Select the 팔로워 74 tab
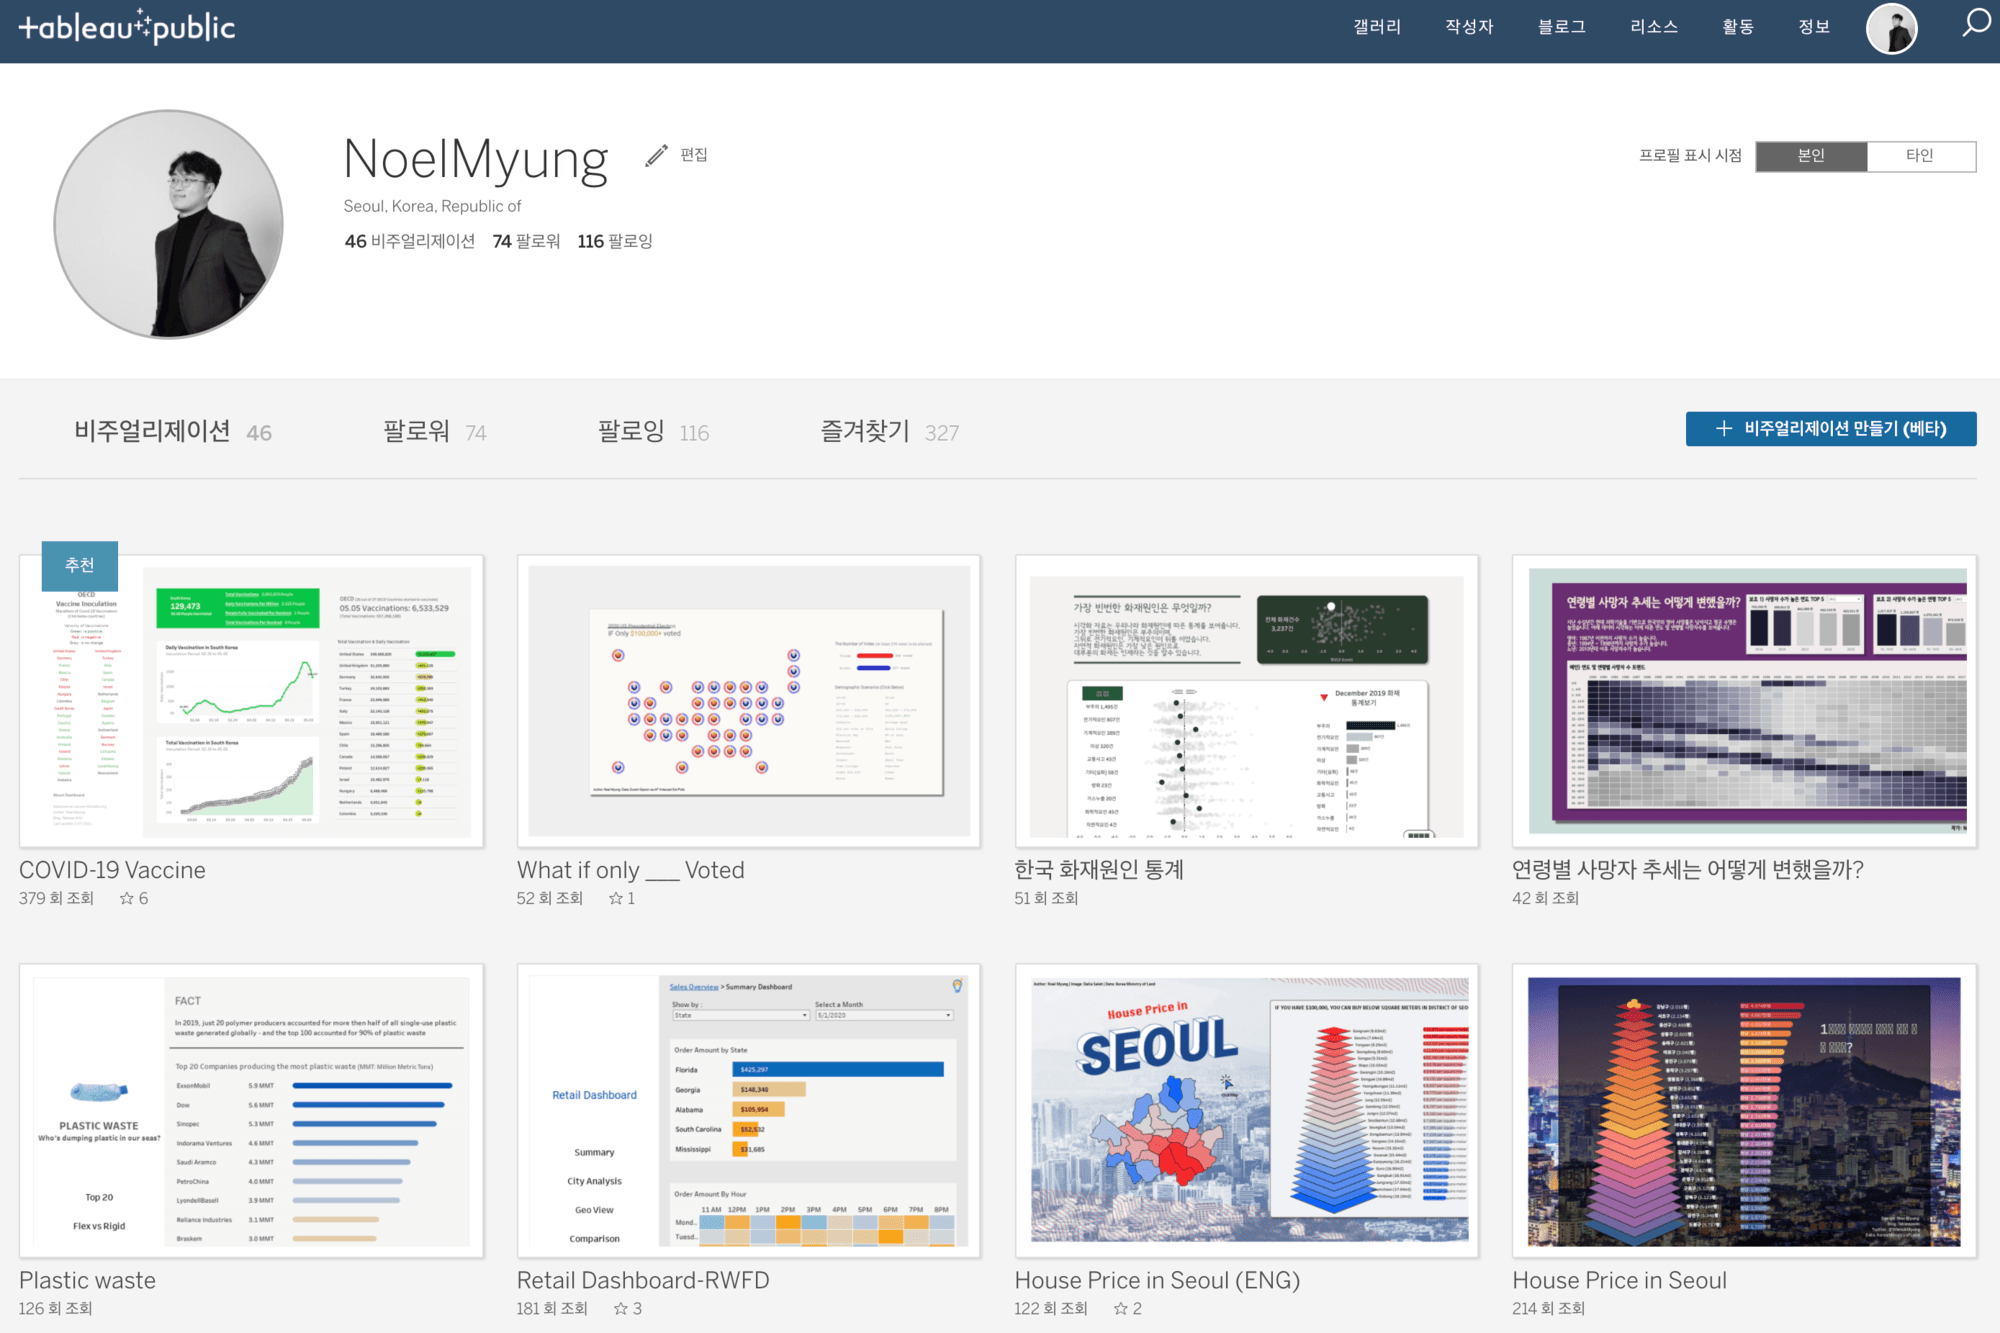Image resolution: width=2000 pixels, height=1333 pixels. 434,432
